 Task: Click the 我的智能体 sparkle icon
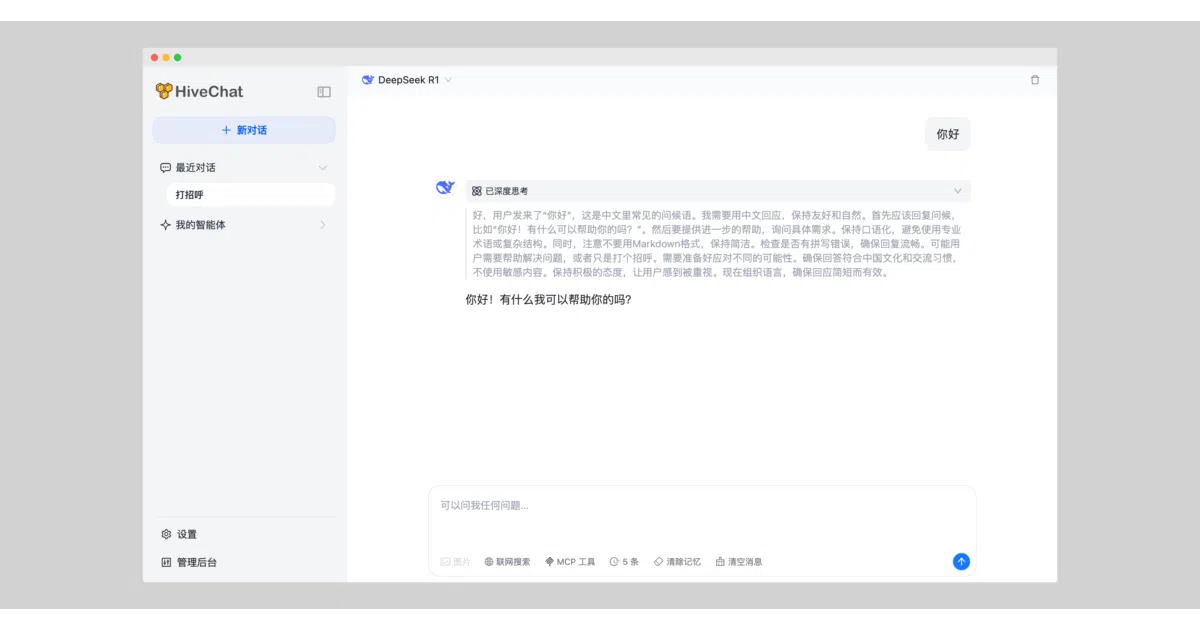click(x=165, y=225)
